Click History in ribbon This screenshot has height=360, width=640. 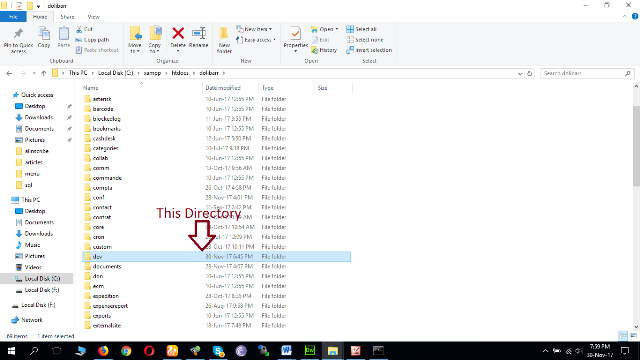click(x=324, y=50)
